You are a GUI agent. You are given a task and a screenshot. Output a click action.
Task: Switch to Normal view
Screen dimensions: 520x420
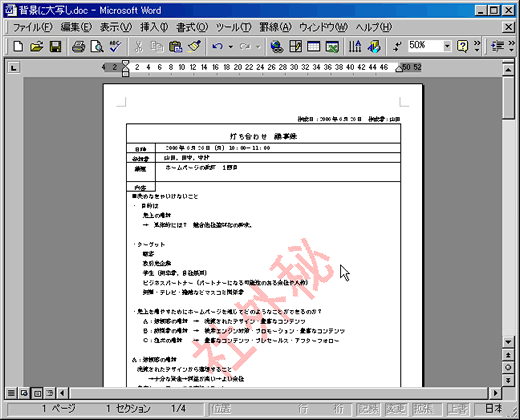click(x=11, y=393)
